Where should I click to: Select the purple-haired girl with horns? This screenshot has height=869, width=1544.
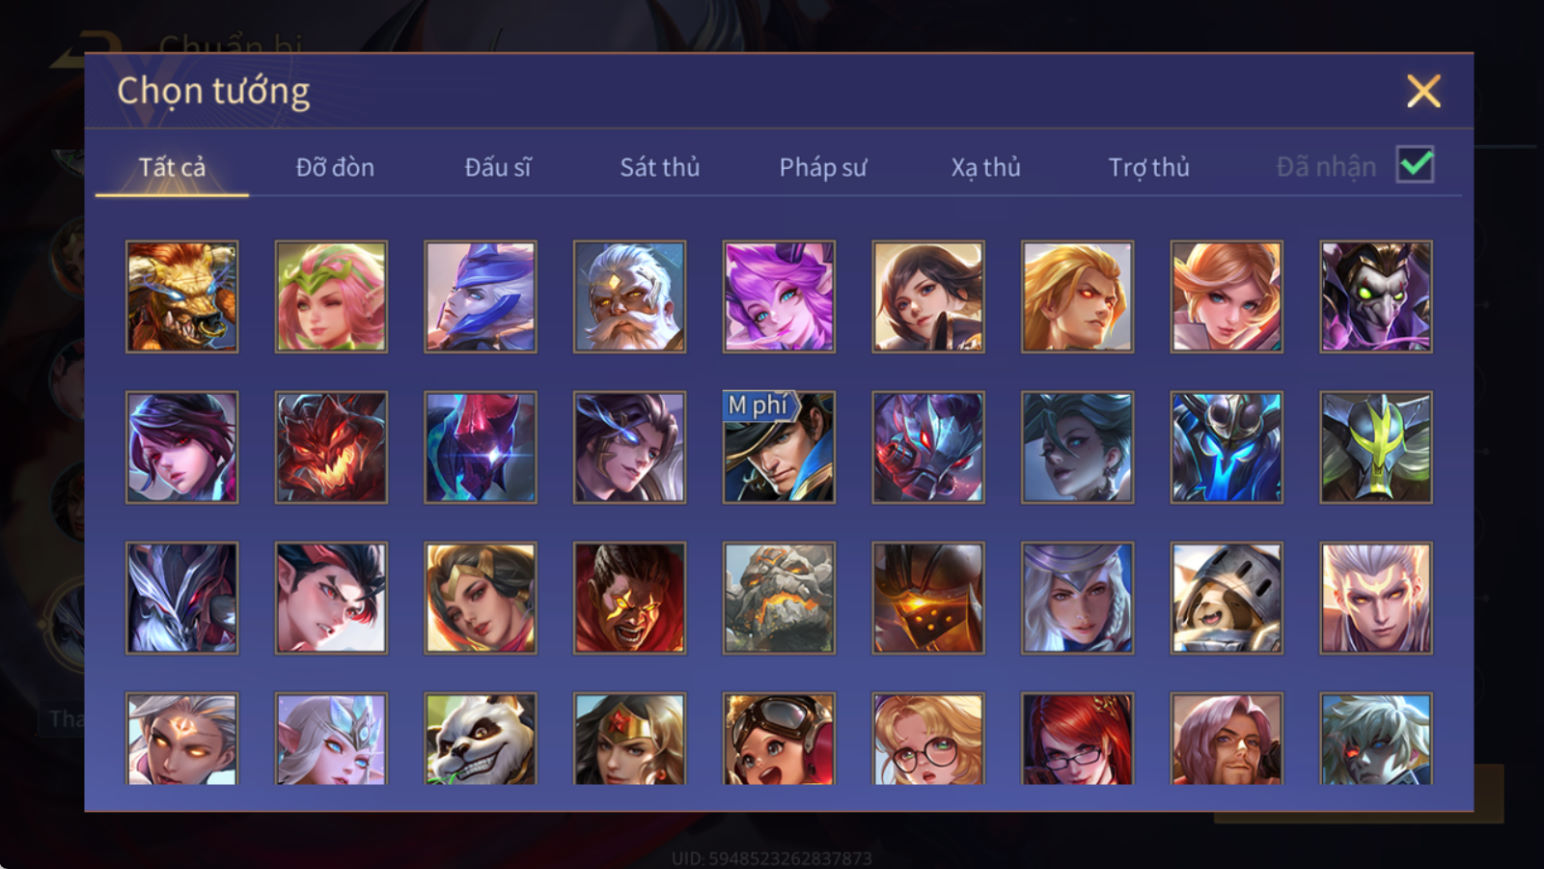click(x=779, y=296)
